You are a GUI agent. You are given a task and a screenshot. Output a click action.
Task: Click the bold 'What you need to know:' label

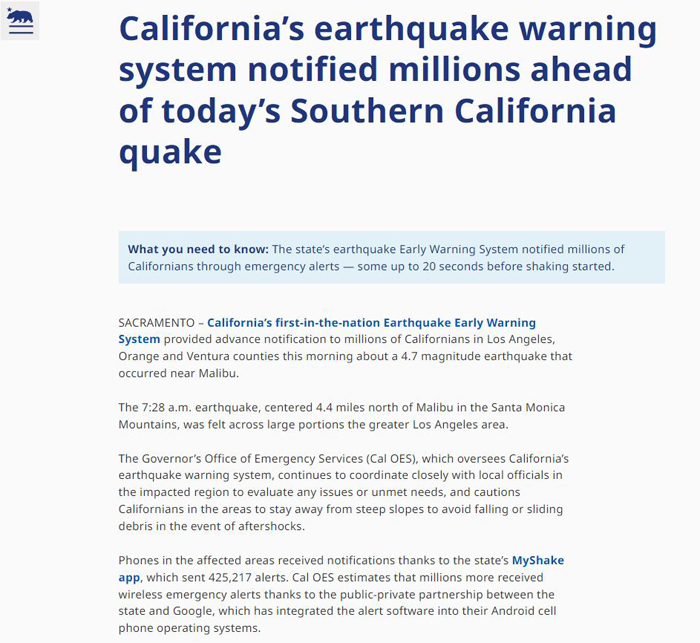tap(198, 249)
